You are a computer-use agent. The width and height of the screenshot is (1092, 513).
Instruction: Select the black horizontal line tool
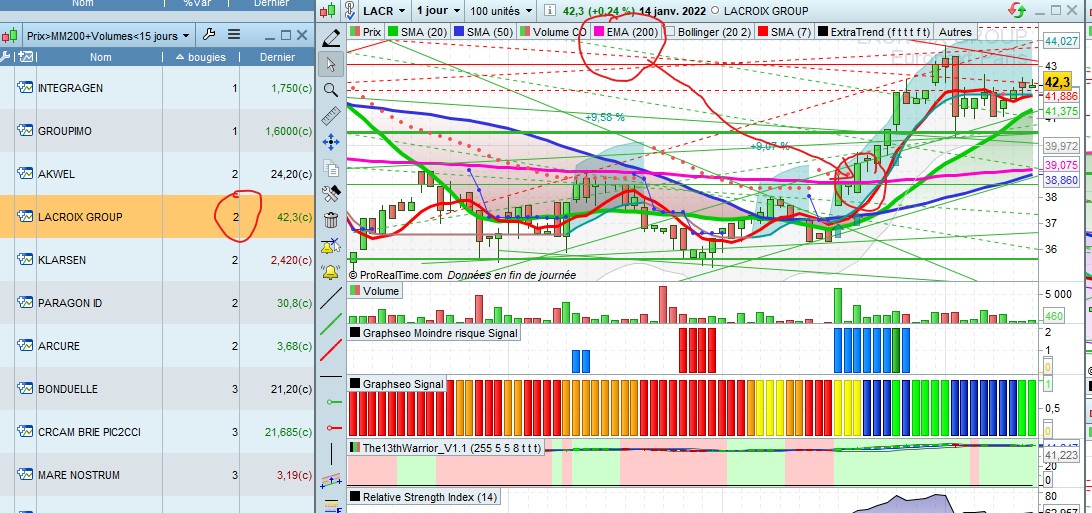(x=331, y=377)
